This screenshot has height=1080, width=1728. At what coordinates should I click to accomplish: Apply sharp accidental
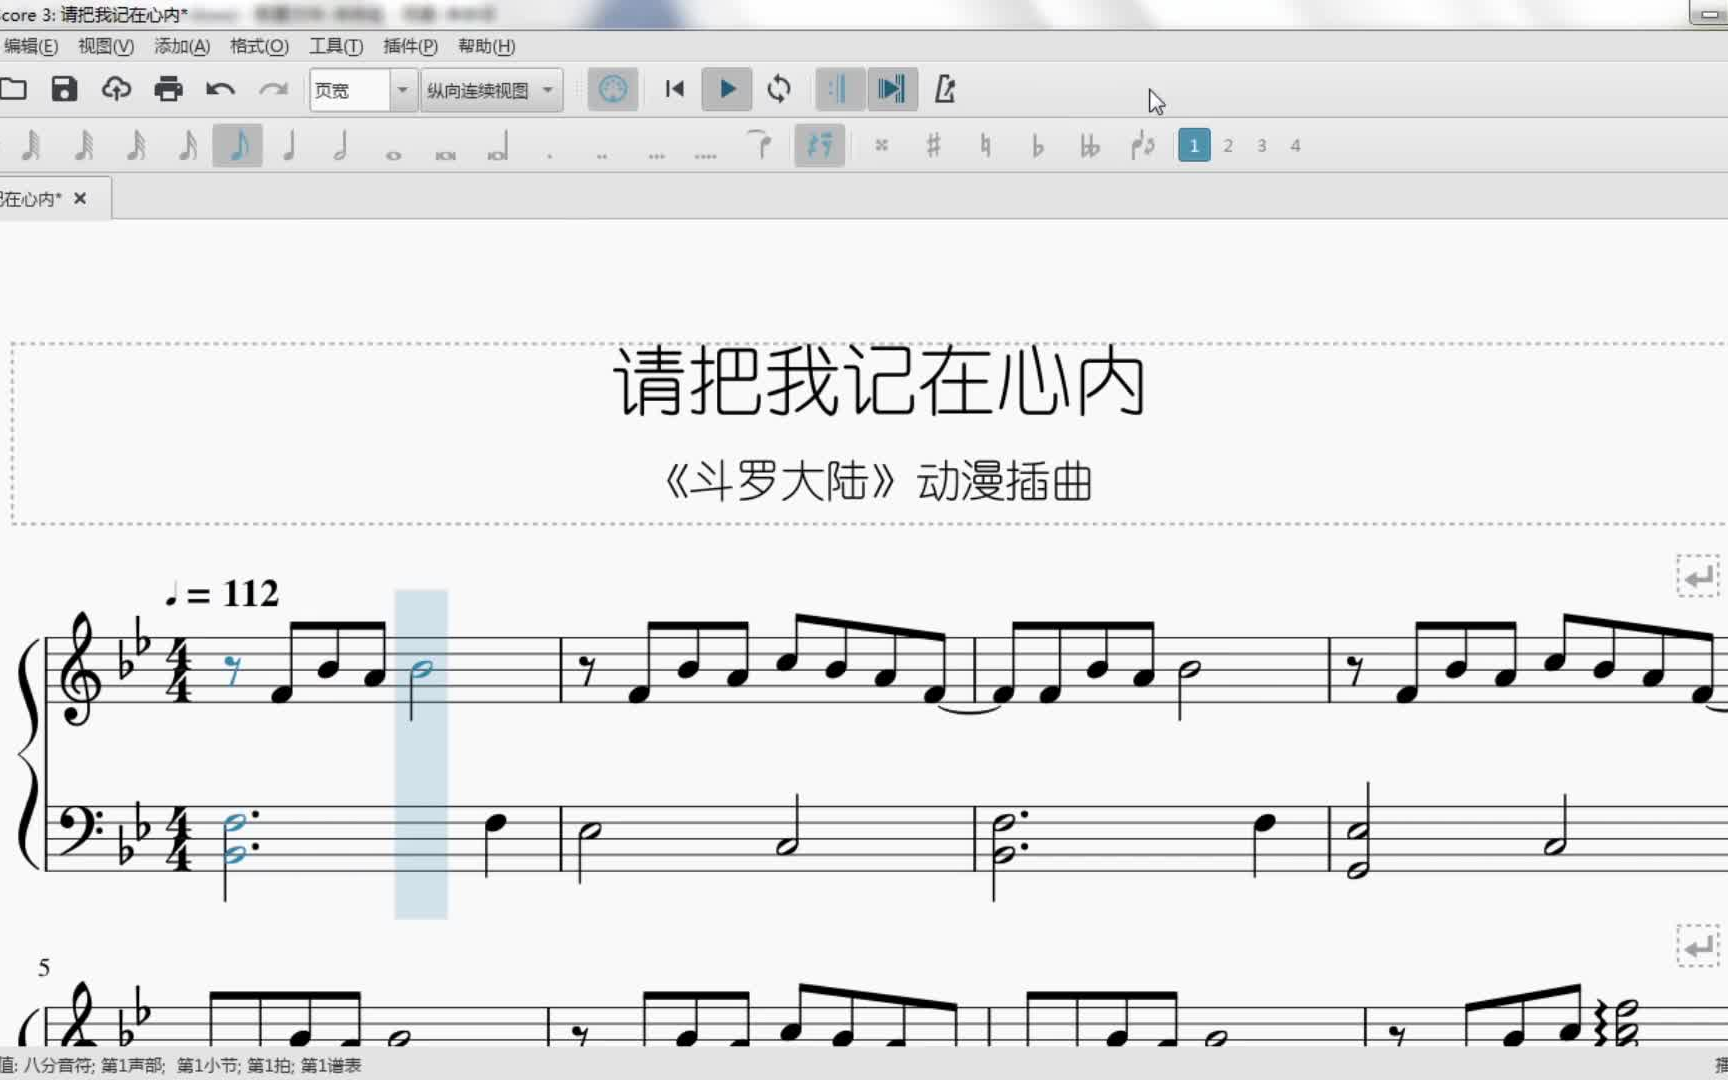click(x=933, y=146)
